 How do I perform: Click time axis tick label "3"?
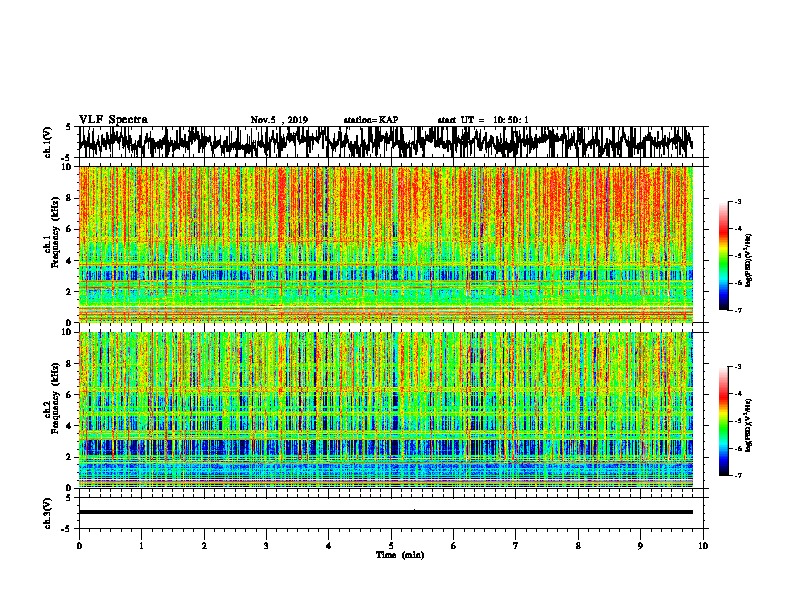click(266, 546)
